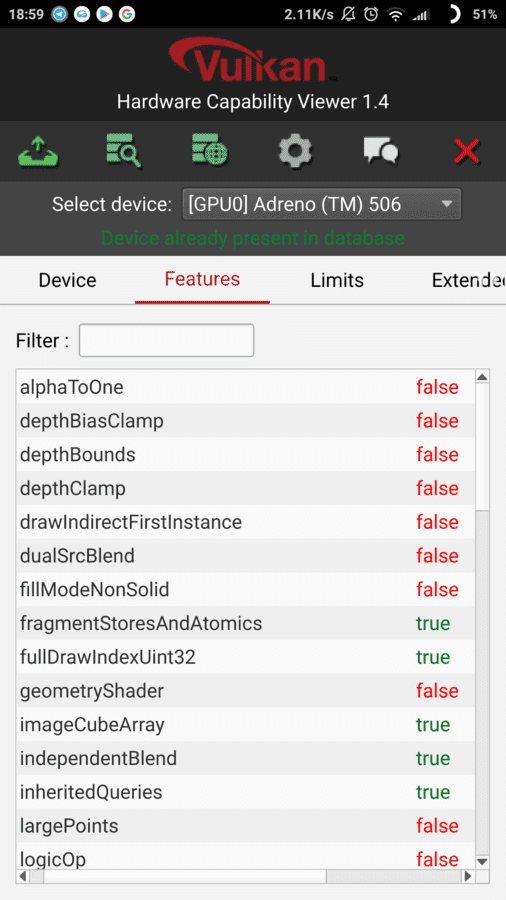
Task: Tap the alarm clock status icon
Action: coord(371,14)
